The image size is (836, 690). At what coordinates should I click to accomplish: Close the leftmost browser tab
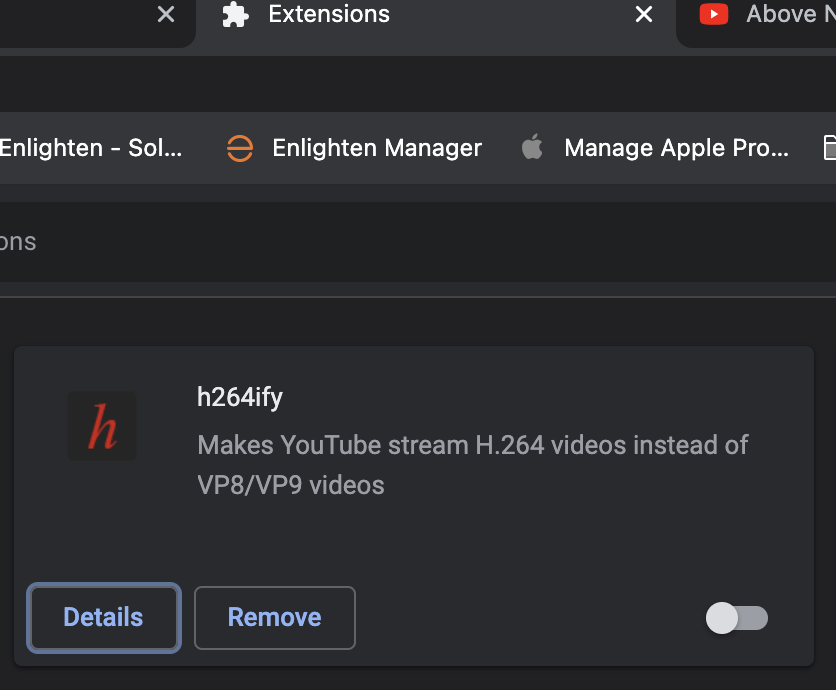166,14
